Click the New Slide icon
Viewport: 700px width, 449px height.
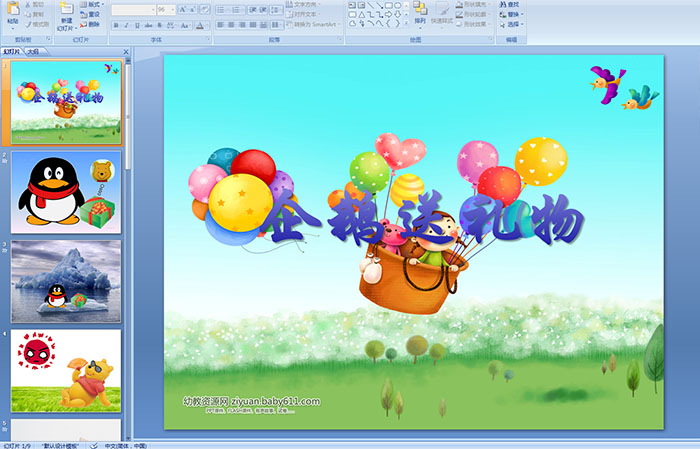(x=66, y=9)
